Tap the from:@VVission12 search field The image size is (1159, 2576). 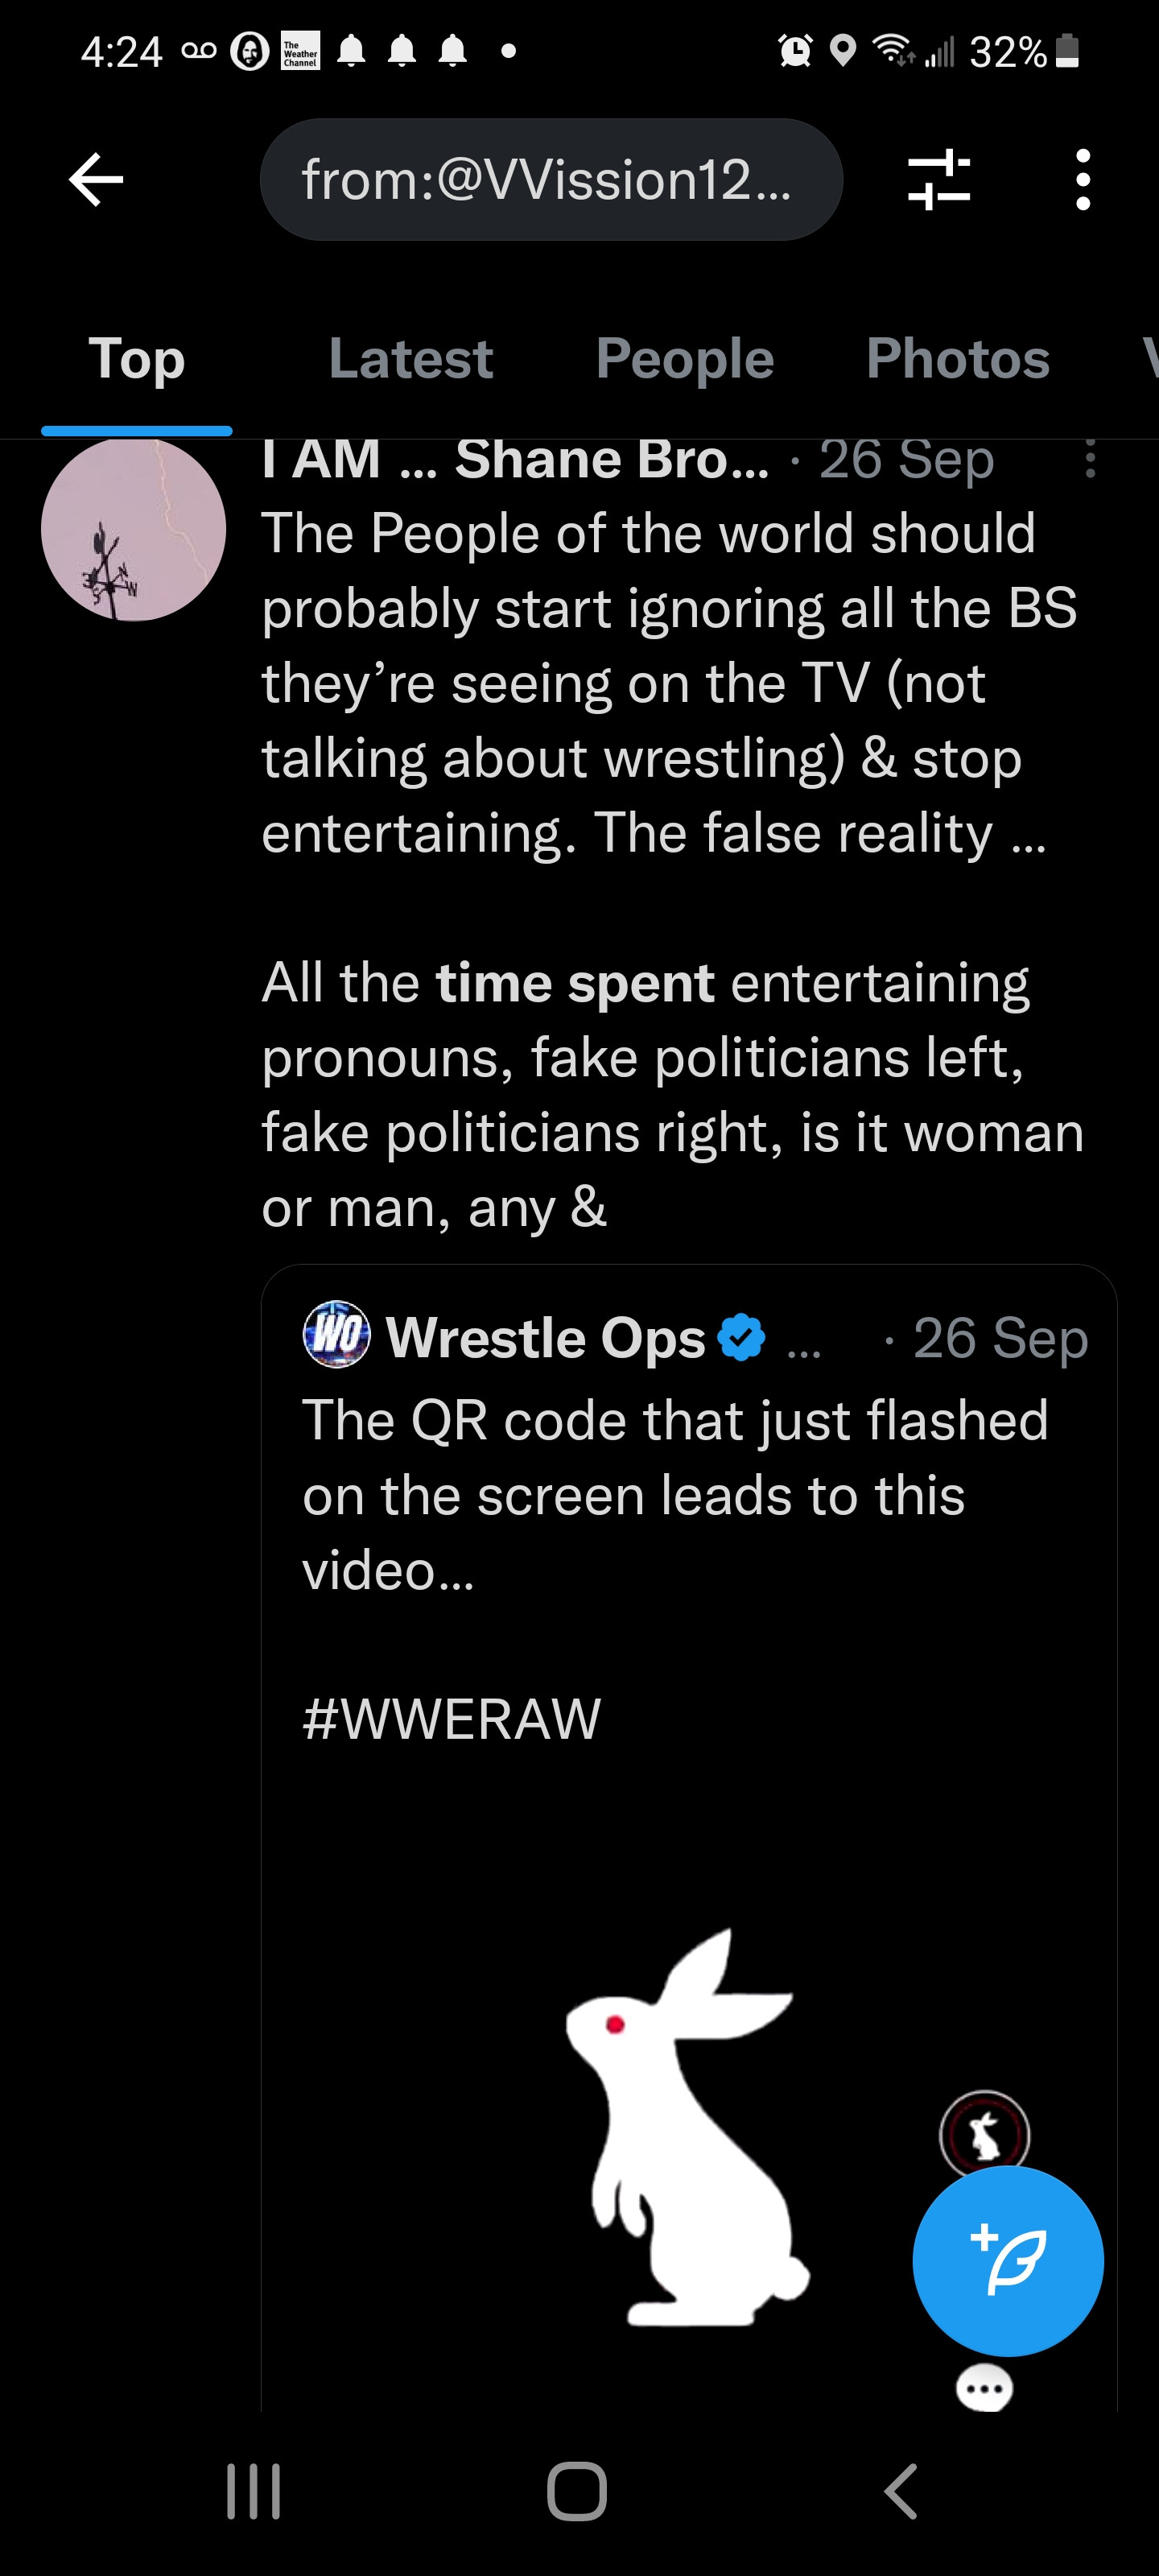pos(551,180)
